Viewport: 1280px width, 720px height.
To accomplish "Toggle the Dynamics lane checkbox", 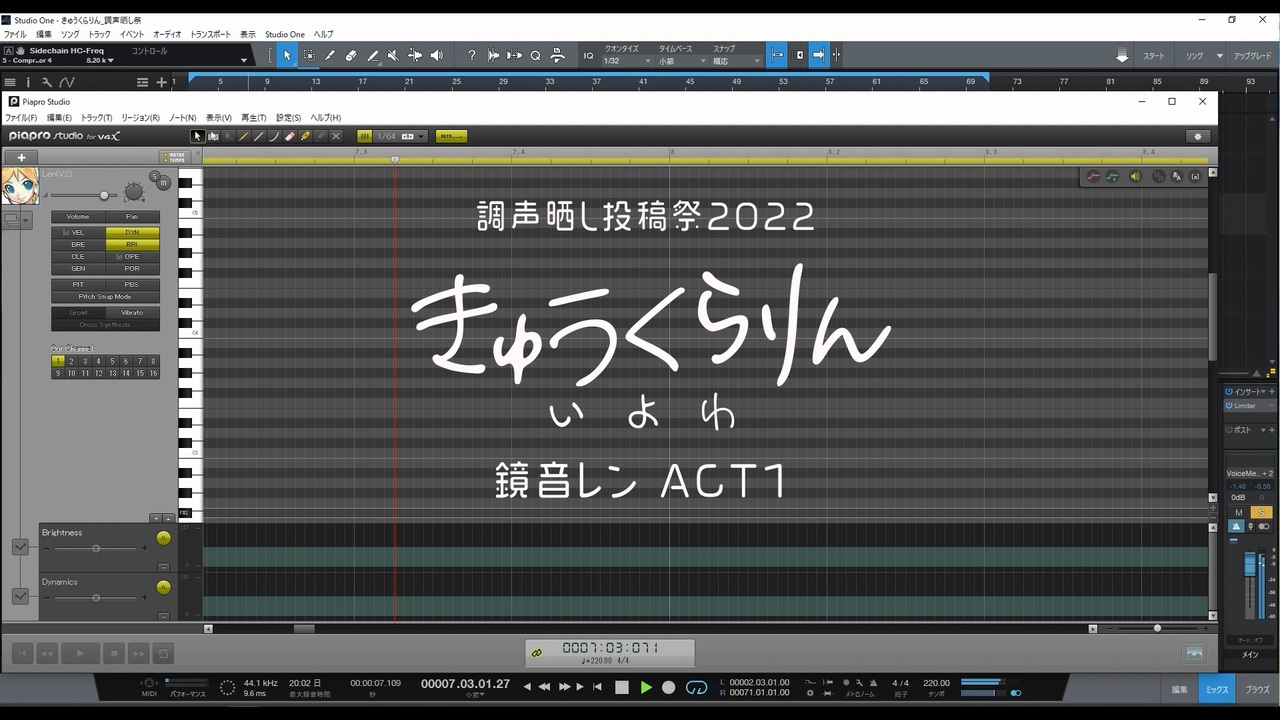I will pos(20,596).
